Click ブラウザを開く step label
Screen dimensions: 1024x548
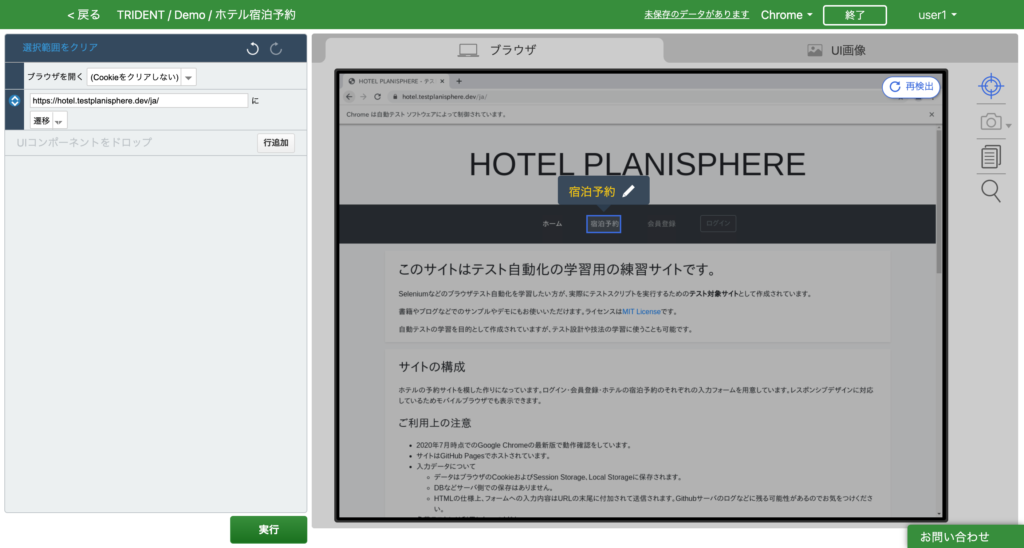(x=55, y=76)
